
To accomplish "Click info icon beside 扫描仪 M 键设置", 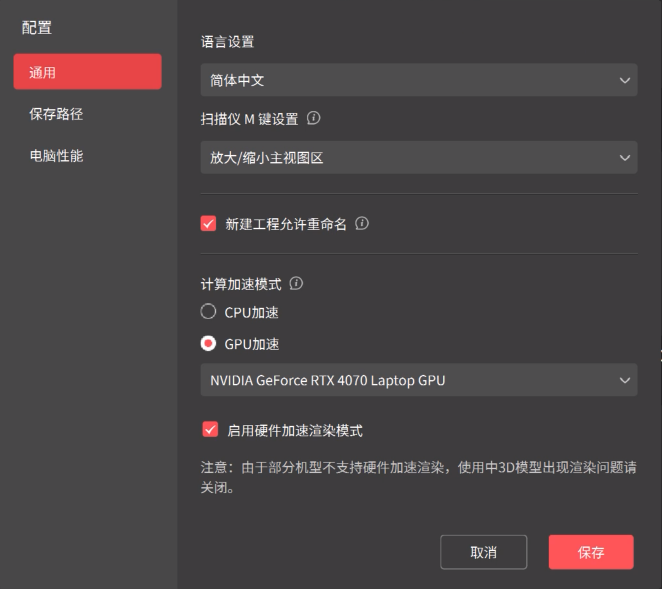I will pyautogui.click(x=313, y=118).
